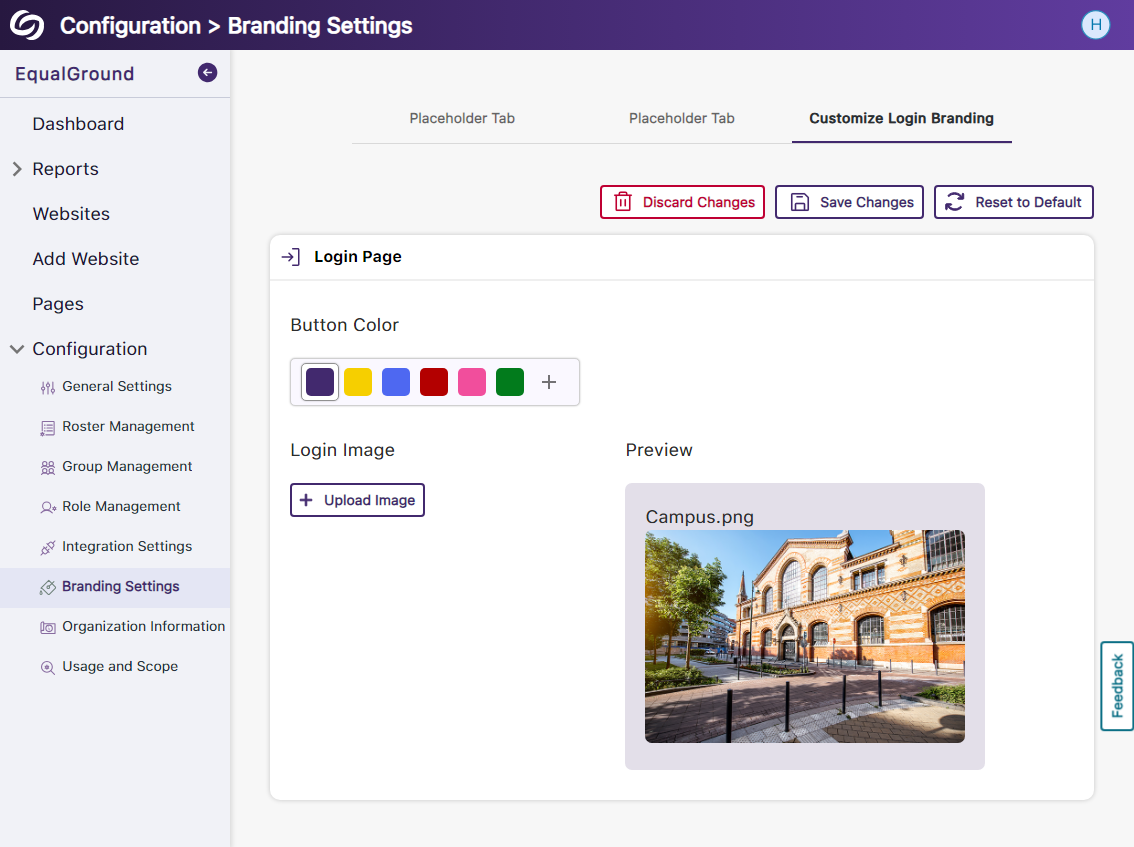Switch to the first Placeholder Tab
Image resolution: width=1134 pixels, height=847 pixels.
click(x=461, y=118)
